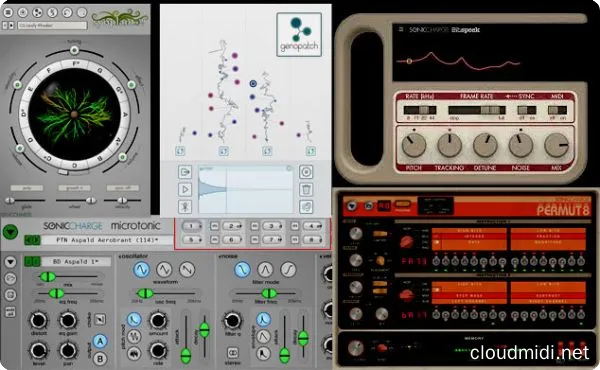
Task: Click the Genopatch logo
Action: coord(299,34)
